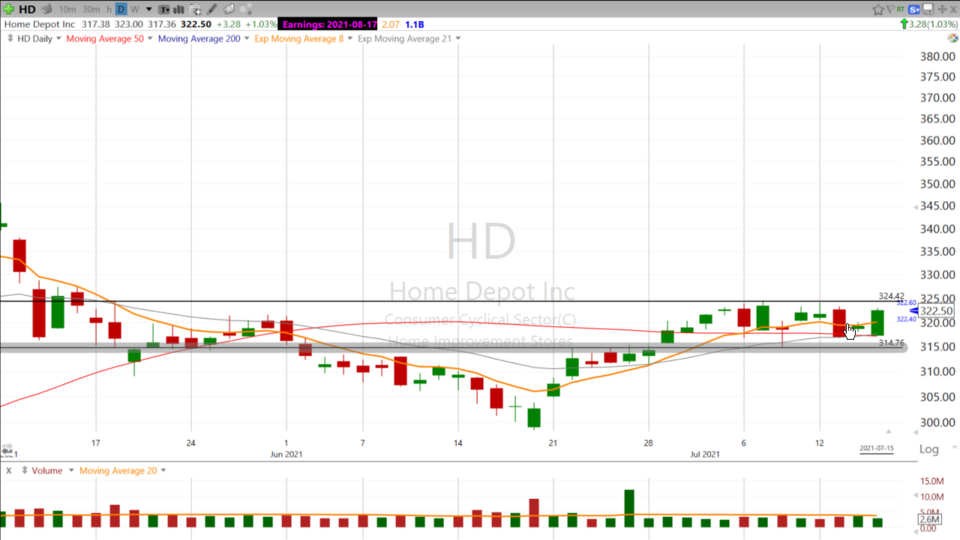Click the Moving Average 20 volume label
960x540 pixels.
118,471
